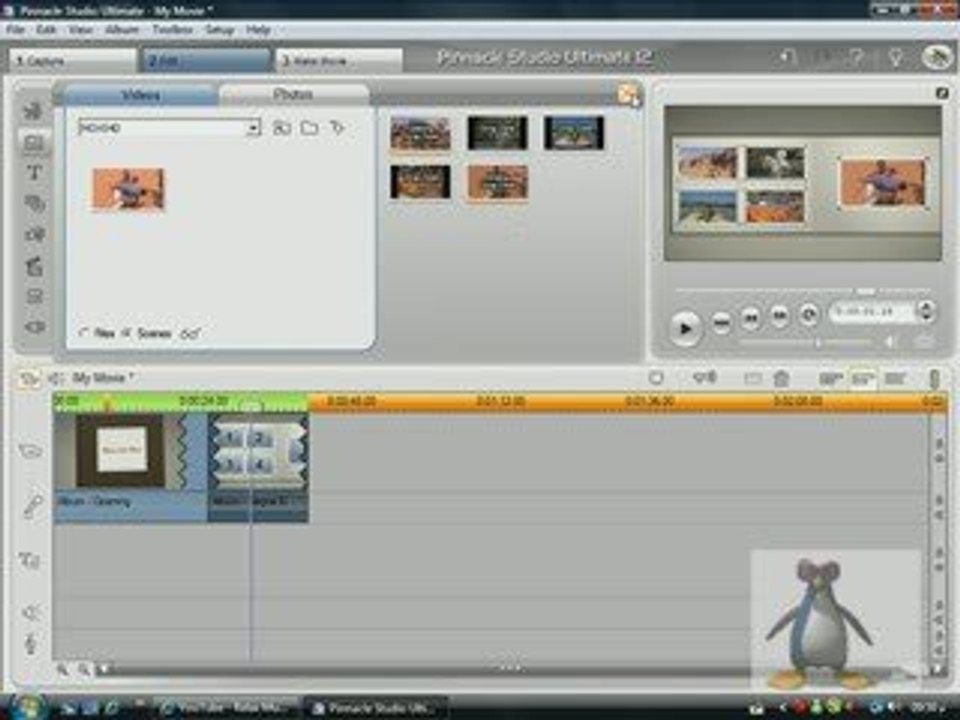Select the Album Opening clip on timeline
960x720 pixels.
[130, 468]
